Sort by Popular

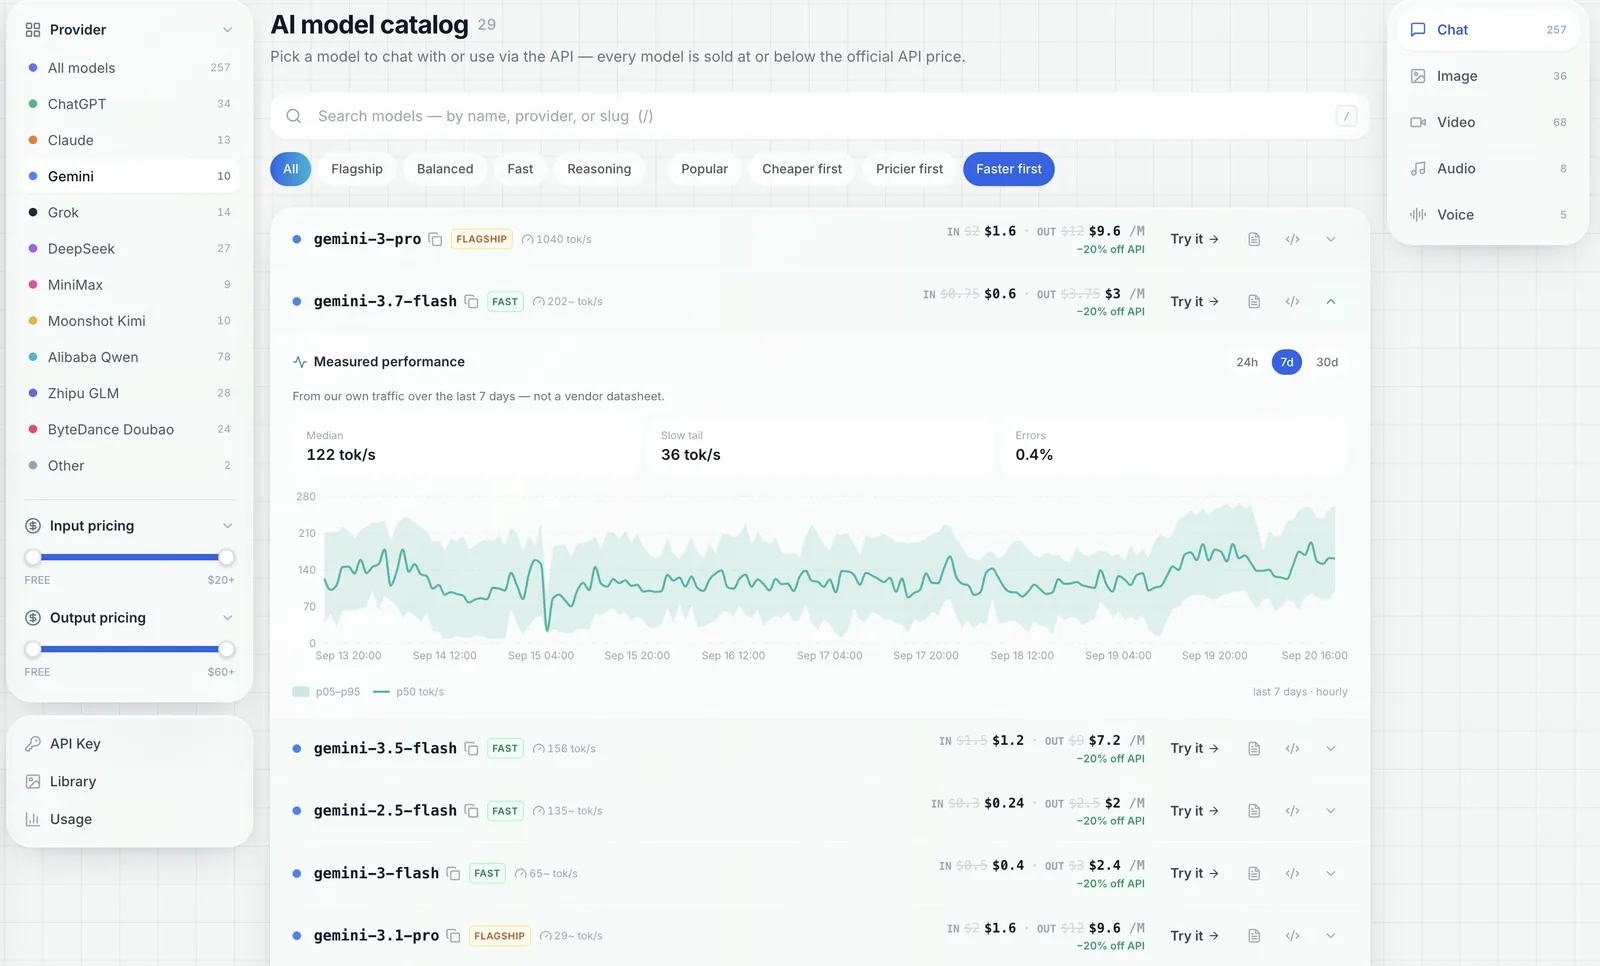tap(704, 169)
